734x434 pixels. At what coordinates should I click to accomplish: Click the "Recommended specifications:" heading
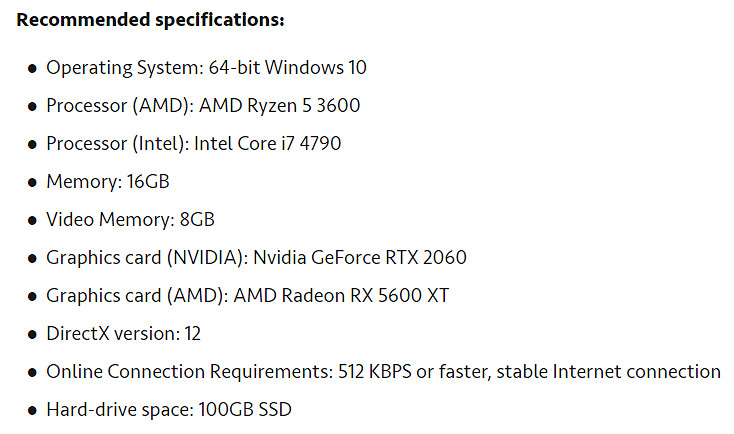point(150,20)
